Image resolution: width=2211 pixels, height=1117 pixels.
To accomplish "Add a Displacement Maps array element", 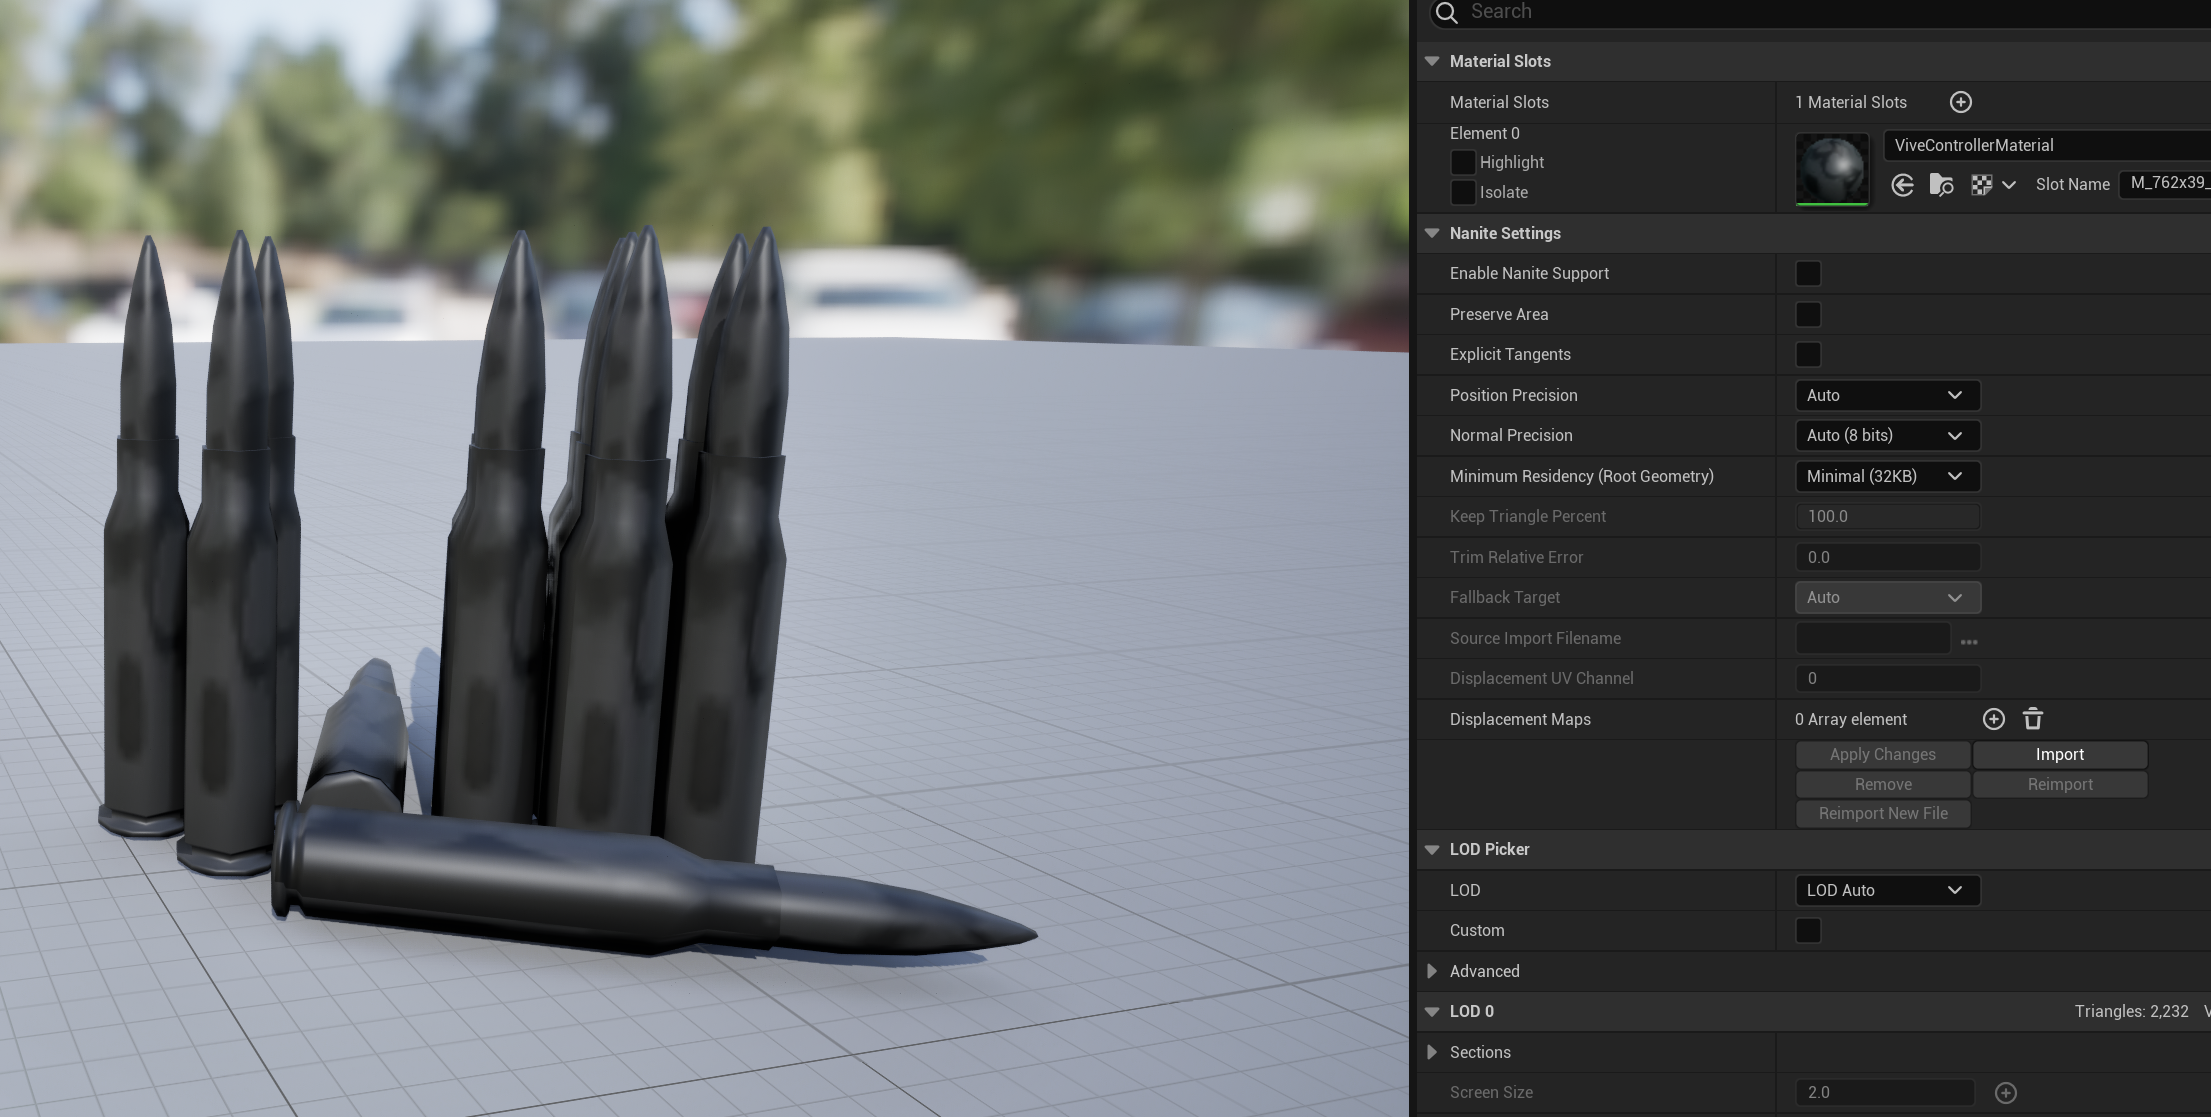I will tap(1993, 719).
